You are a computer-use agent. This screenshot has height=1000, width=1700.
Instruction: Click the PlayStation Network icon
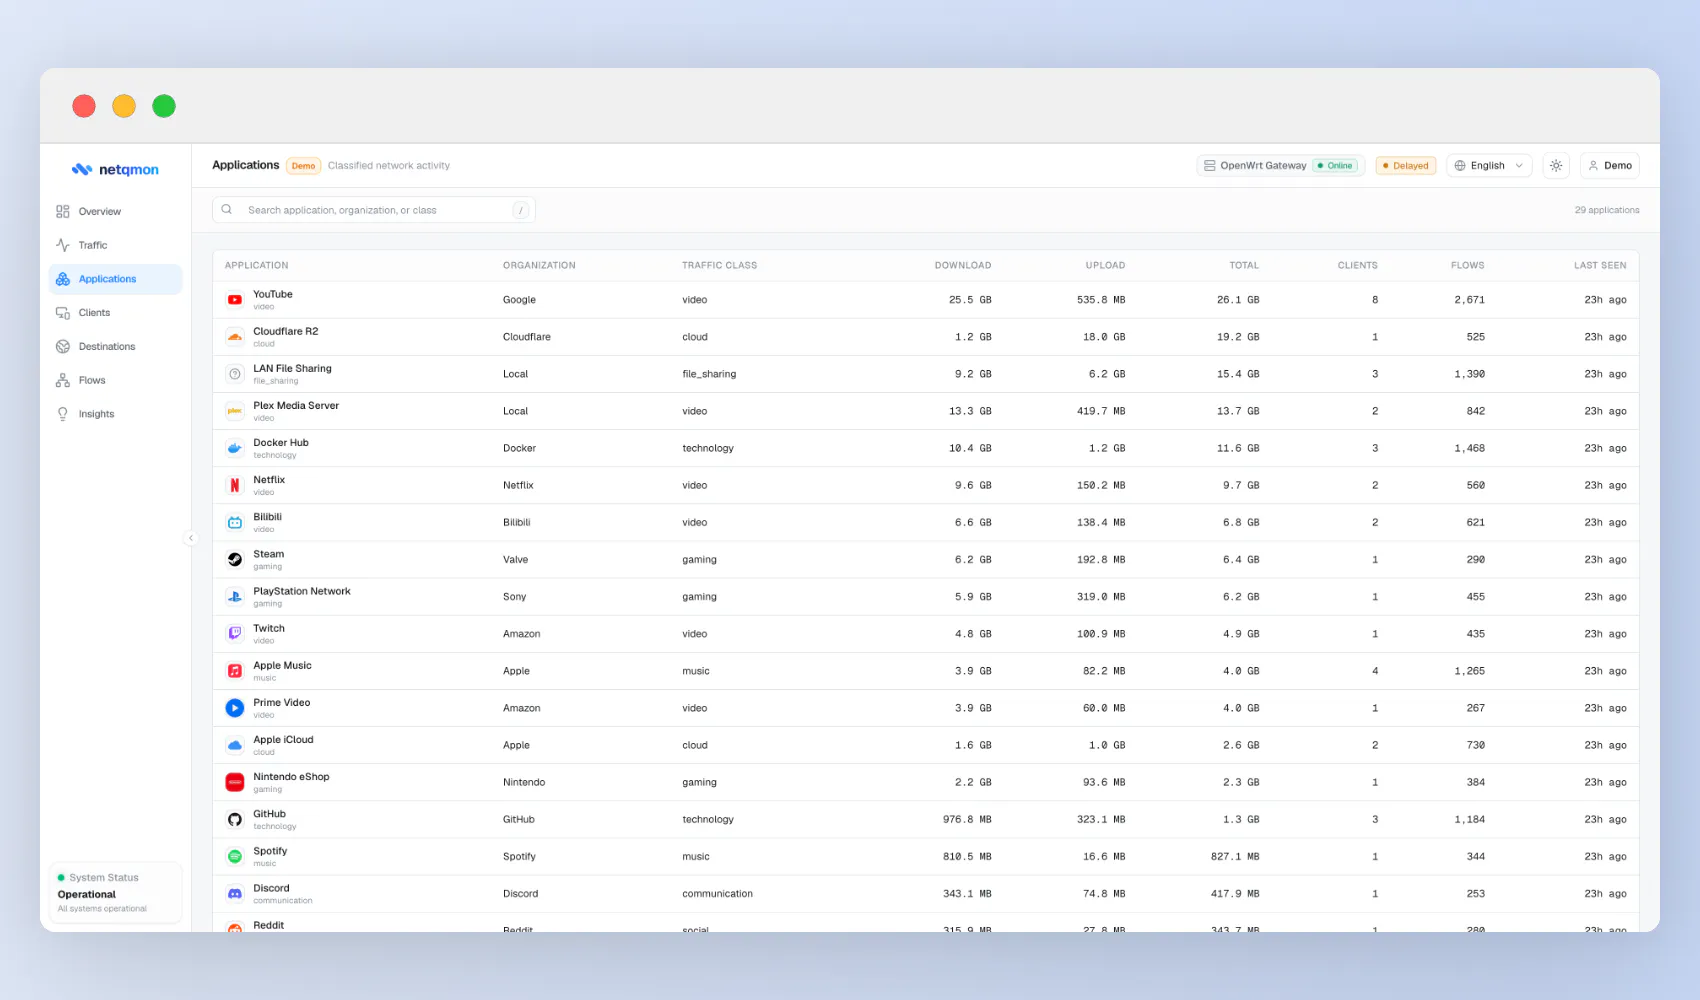pos(235,597)
